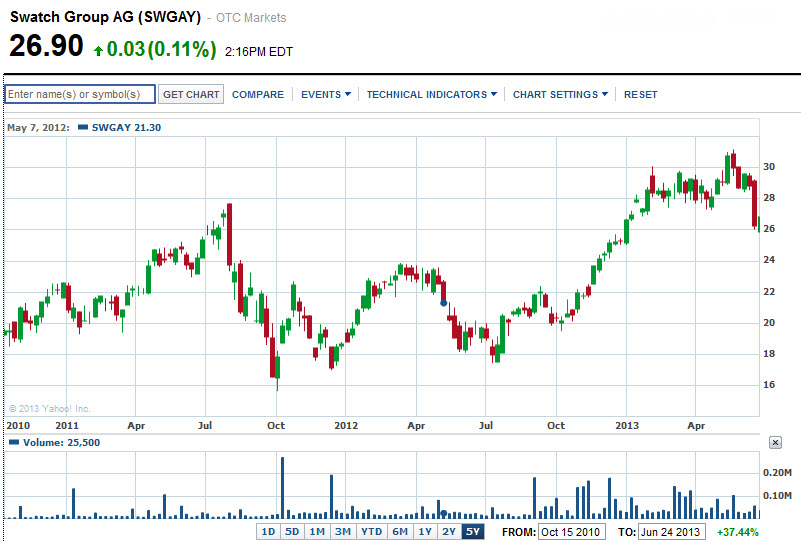Image resolution: width=801 pixels, height=542 pixels.
Task: Select the 5D time range
Action: [292, 531]
